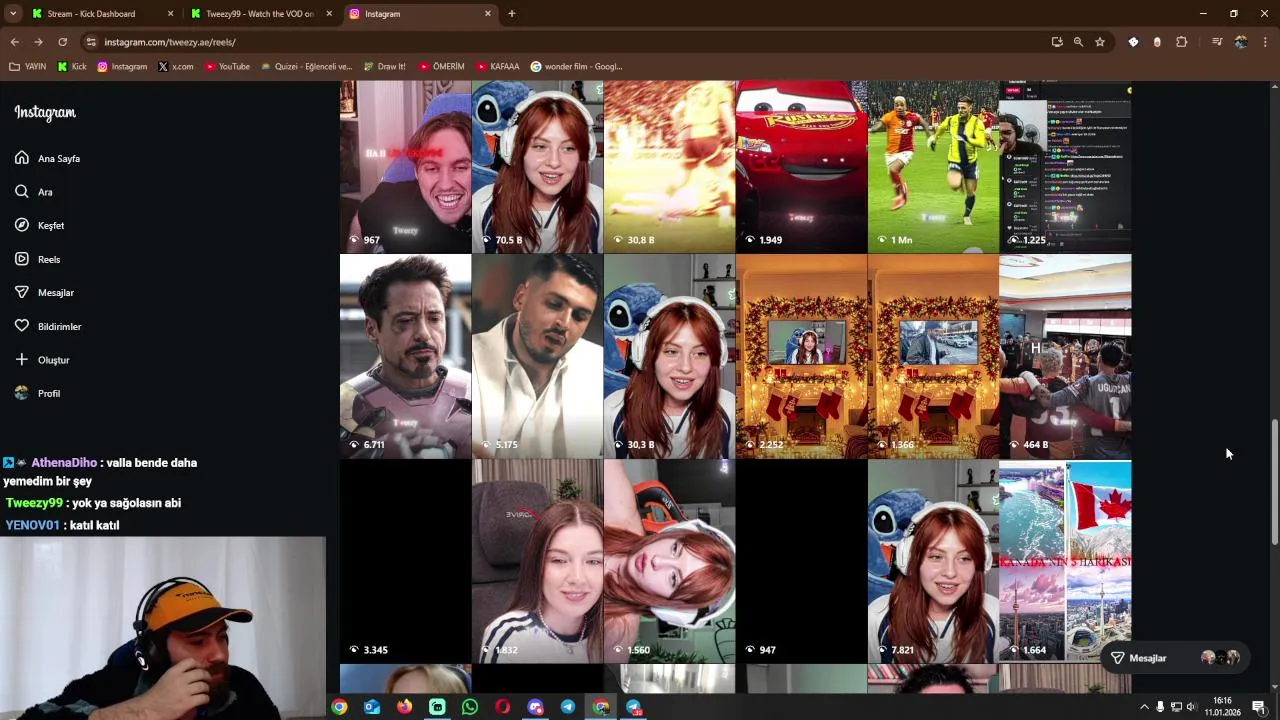Go back with browser back arrow
Screen dimensions: 1280x720
(14, 42)
